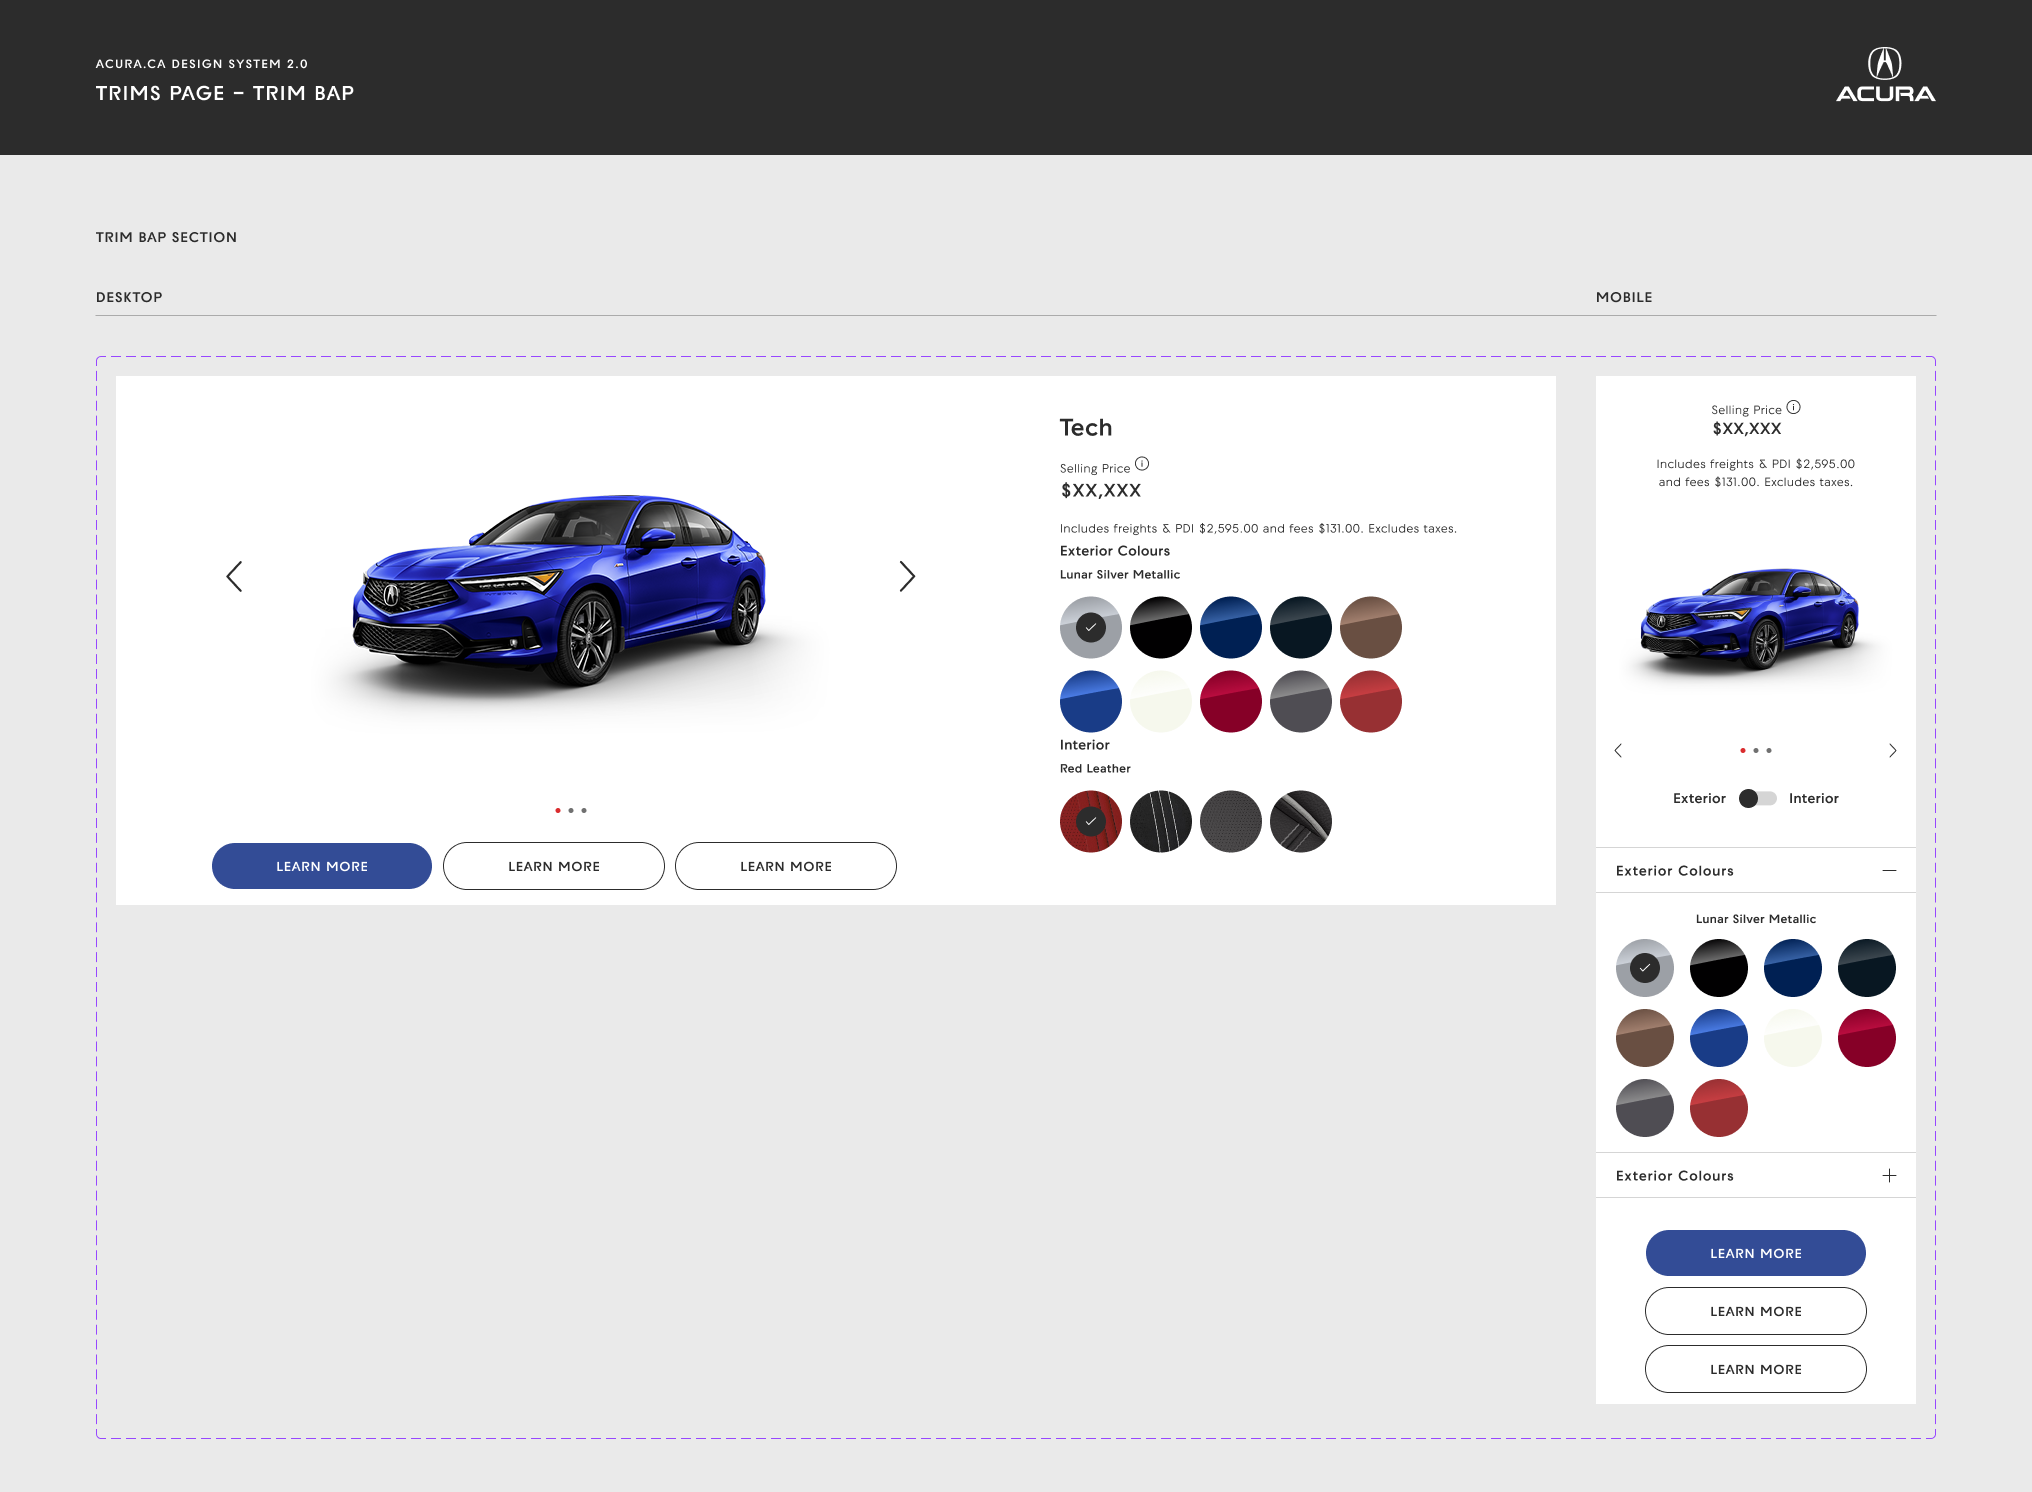This screenshot has width=2032, height=1492.
Task: Expand the Exterior Colours section with plus icon
Action: 1889,1176
